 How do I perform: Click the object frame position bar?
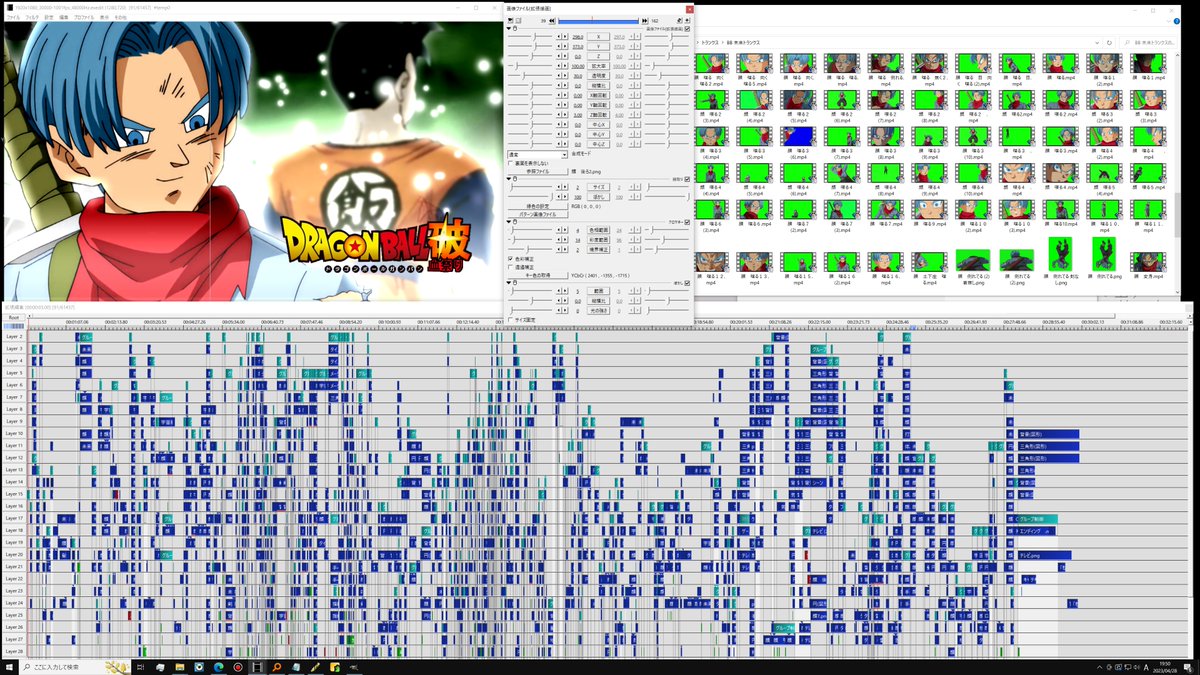point(598,20)
